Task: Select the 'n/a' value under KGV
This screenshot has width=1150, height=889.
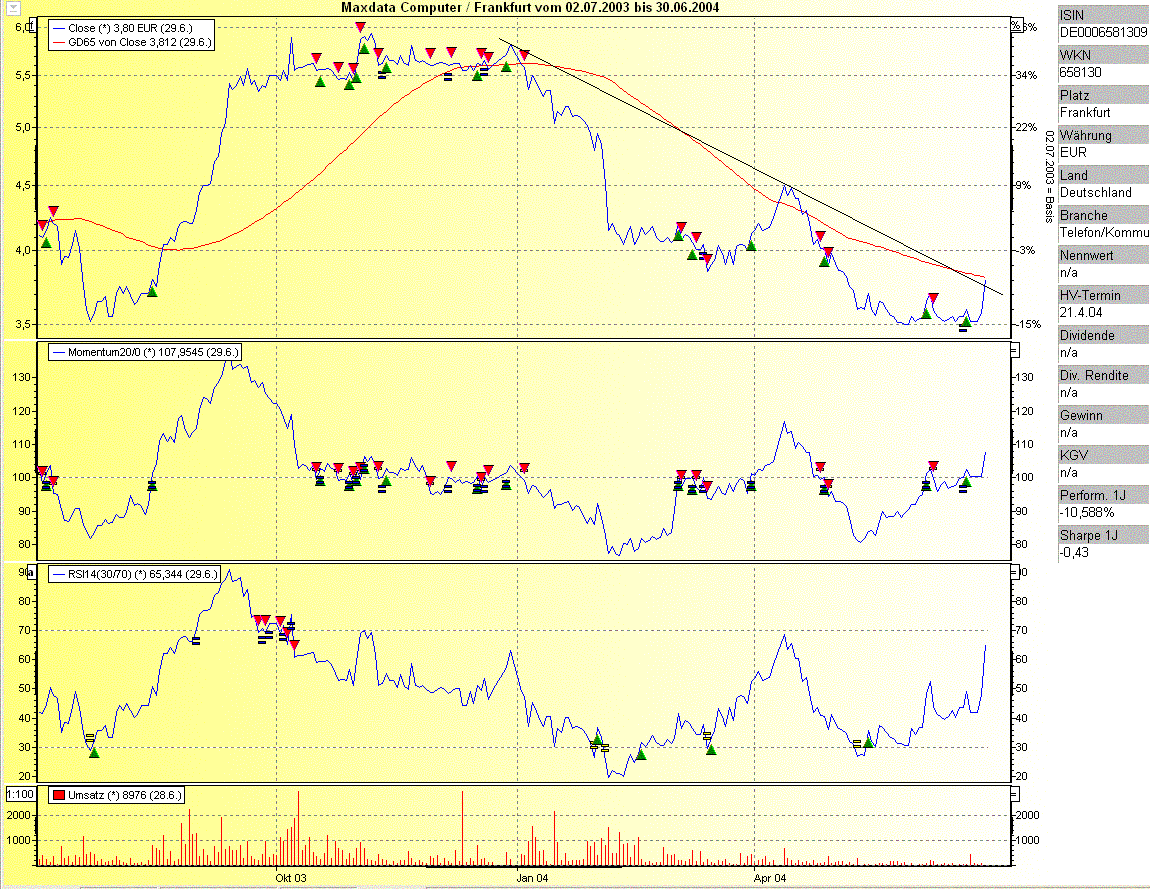Action: click(x=1069, y=472)
